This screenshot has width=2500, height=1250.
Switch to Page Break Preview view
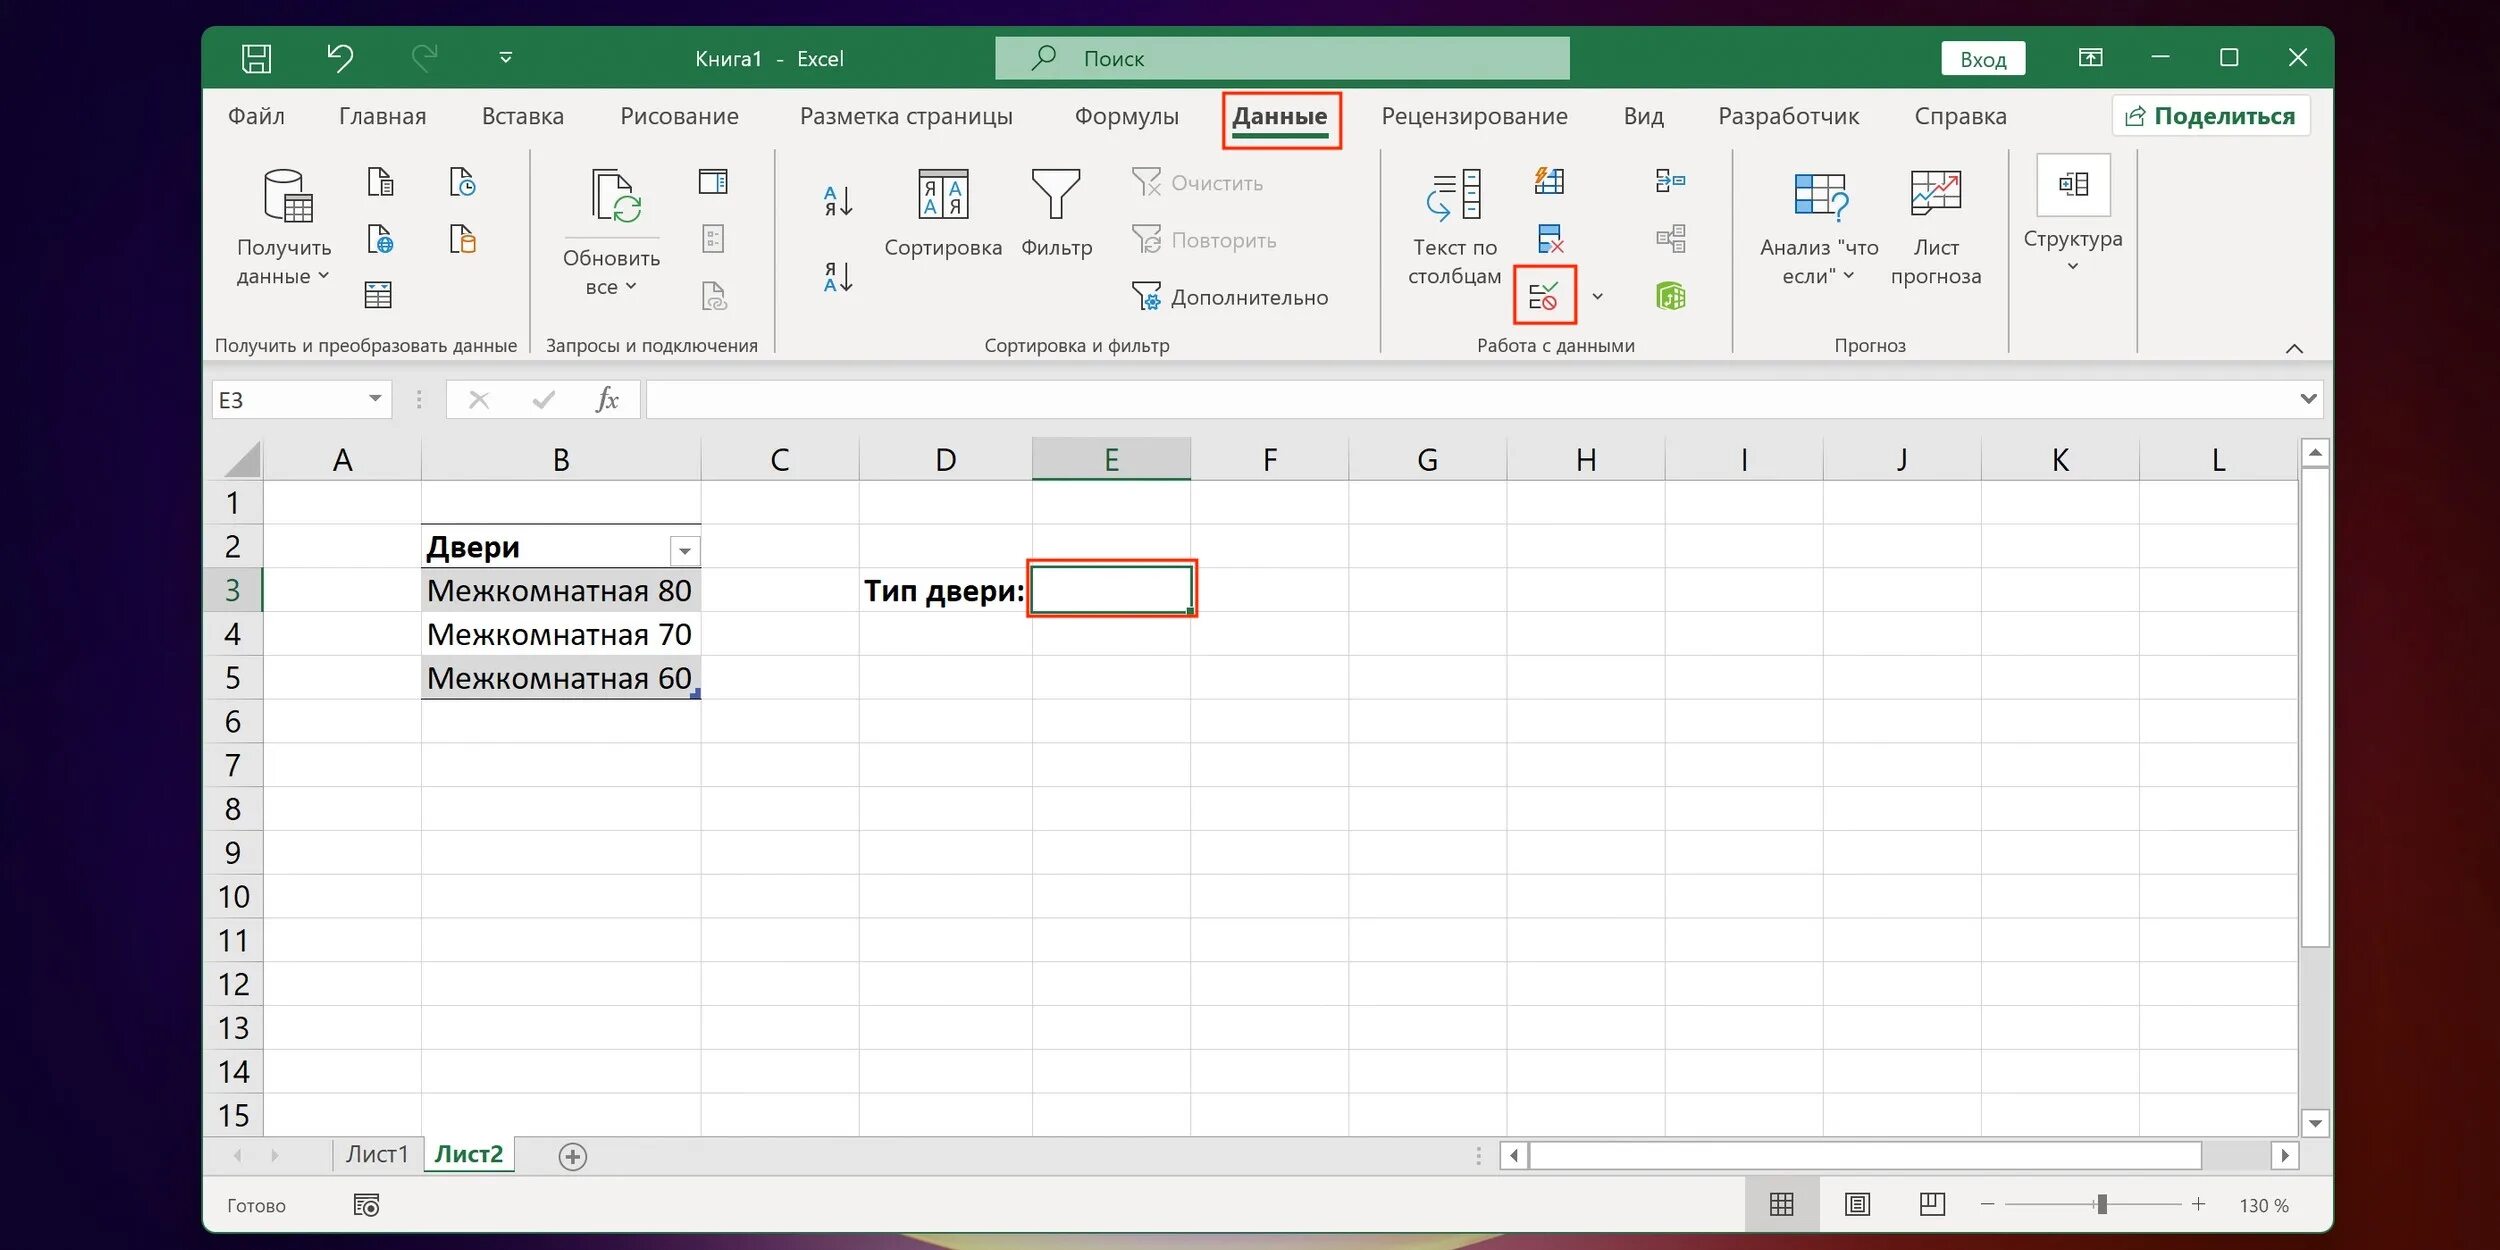coord(1932,1204)
